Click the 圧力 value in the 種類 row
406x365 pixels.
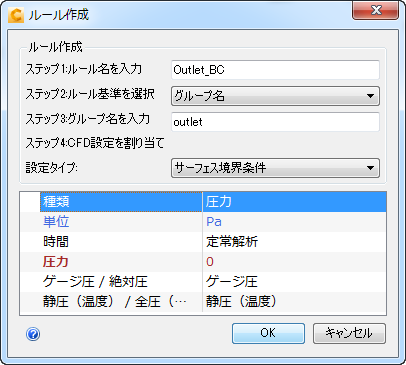(294, 202)
